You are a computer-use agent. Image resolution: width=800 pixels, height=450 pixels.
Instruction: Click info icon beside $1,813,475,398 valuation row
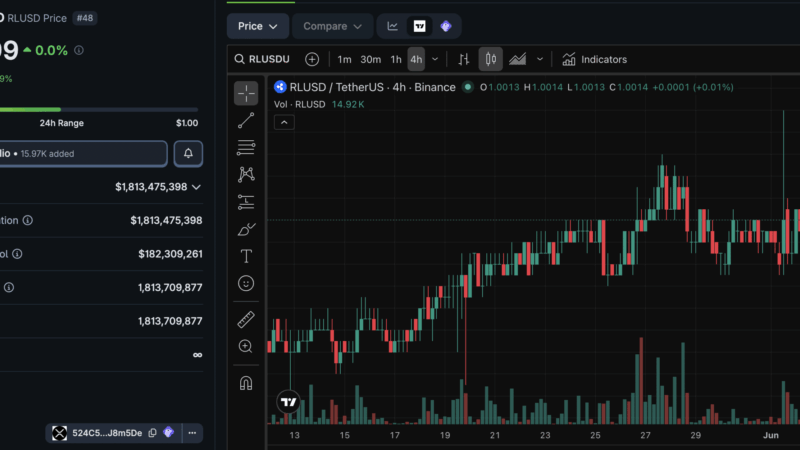[x=28, y=220]
